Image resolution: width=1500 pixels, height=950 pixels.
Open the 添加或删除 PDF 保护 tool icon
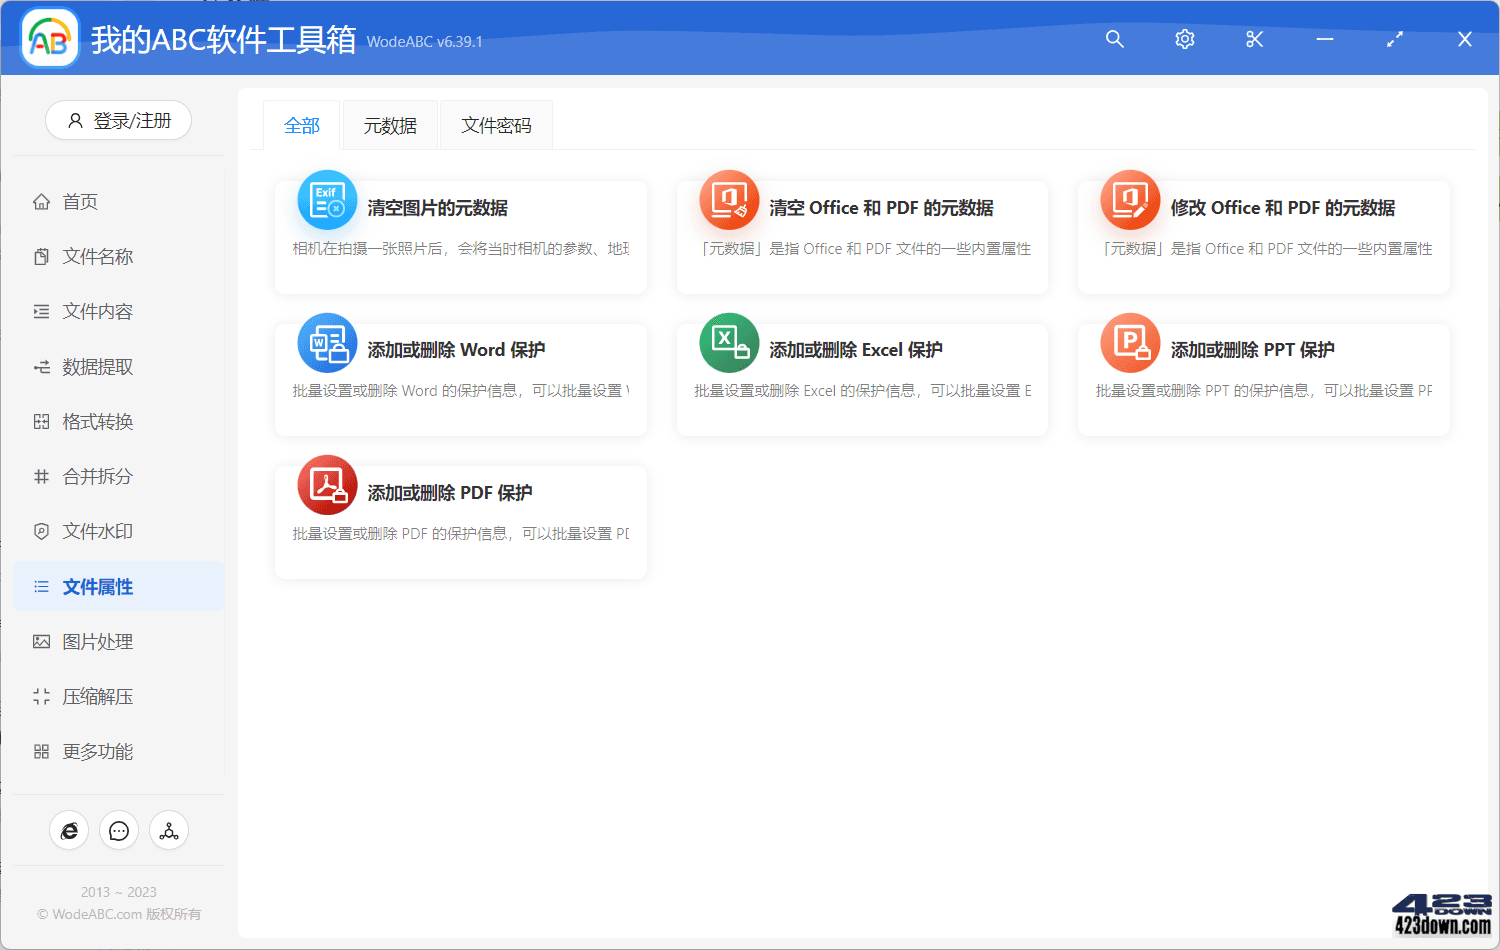(327, 485)
